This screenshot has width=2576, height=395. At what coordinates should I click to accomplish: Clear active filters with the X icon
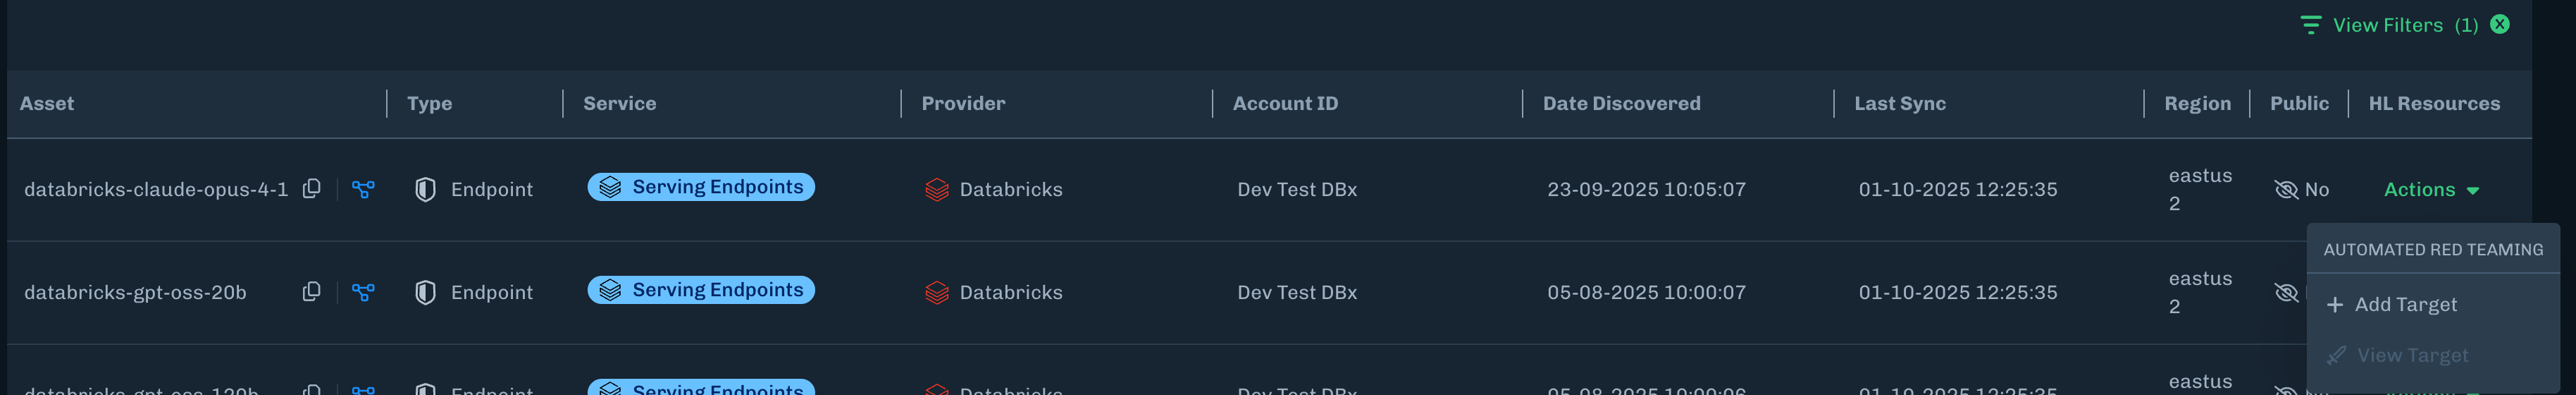(x=2499, y=24)
